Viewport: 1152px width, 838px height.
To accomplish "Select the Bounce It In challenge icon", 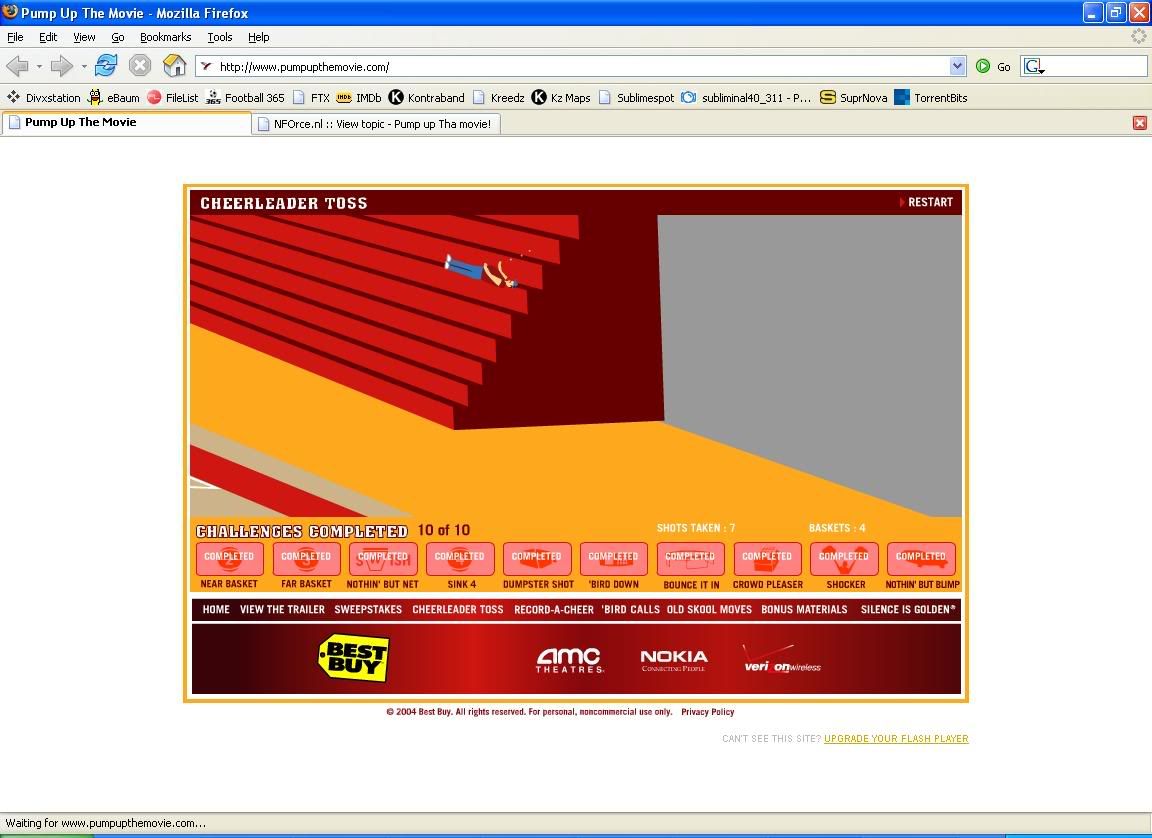I will pyautogui.click(x=691, y=559).
